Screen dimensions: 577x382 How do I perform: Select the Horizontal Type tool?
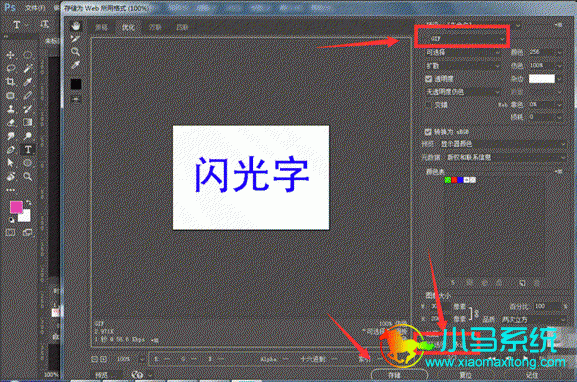coord(28,150)
